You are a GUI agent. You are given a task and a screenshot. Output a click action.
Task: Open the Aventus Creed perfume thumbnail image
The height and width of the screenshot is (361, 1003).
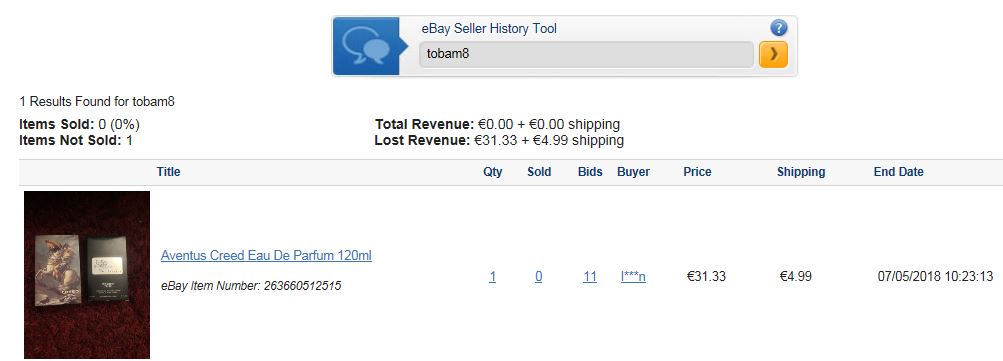point(87,275)
